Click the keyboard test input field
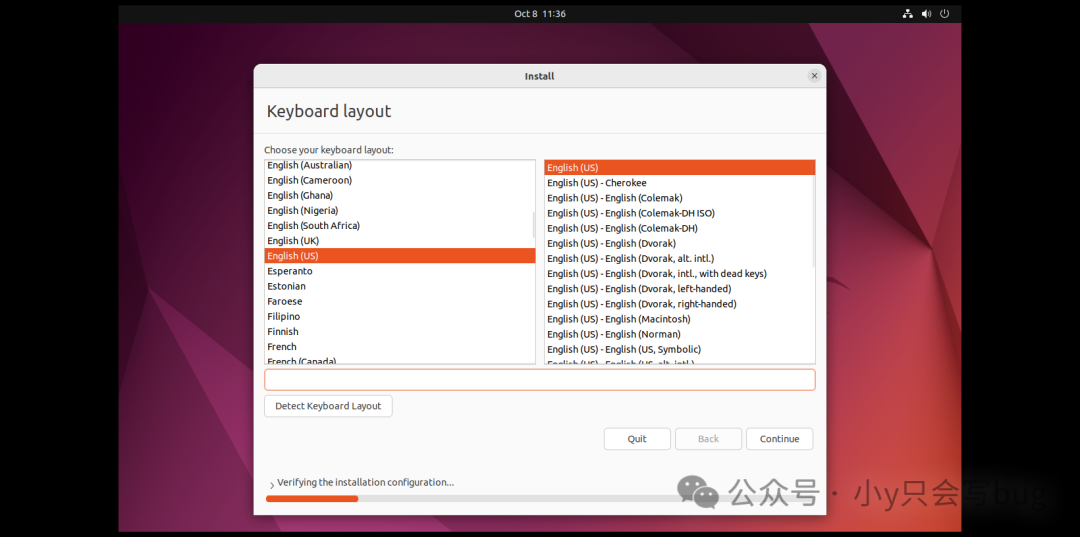 (539, 380)
